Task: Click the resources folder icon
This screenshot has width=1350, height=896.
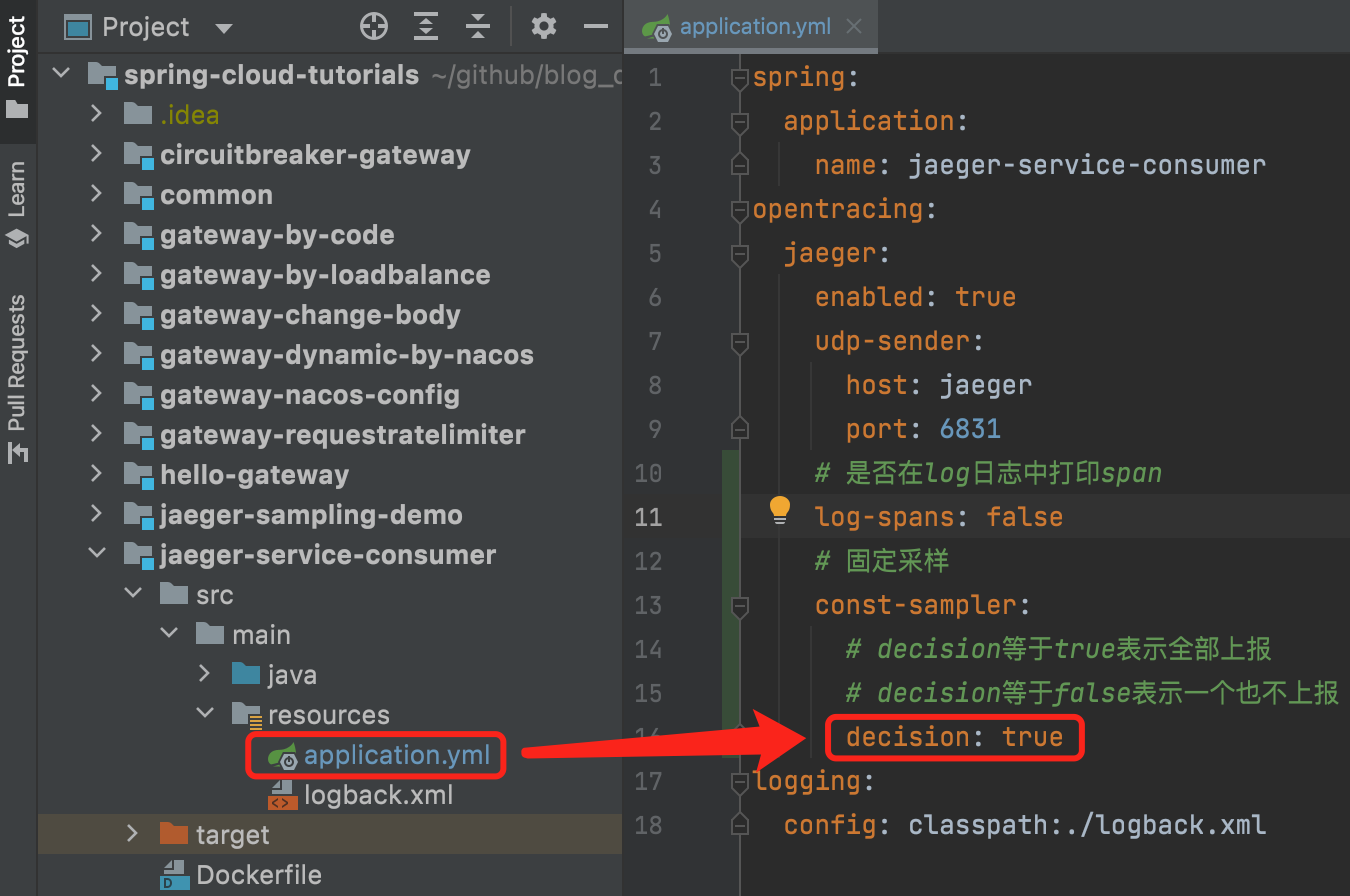Action: [x=246, y=715]
